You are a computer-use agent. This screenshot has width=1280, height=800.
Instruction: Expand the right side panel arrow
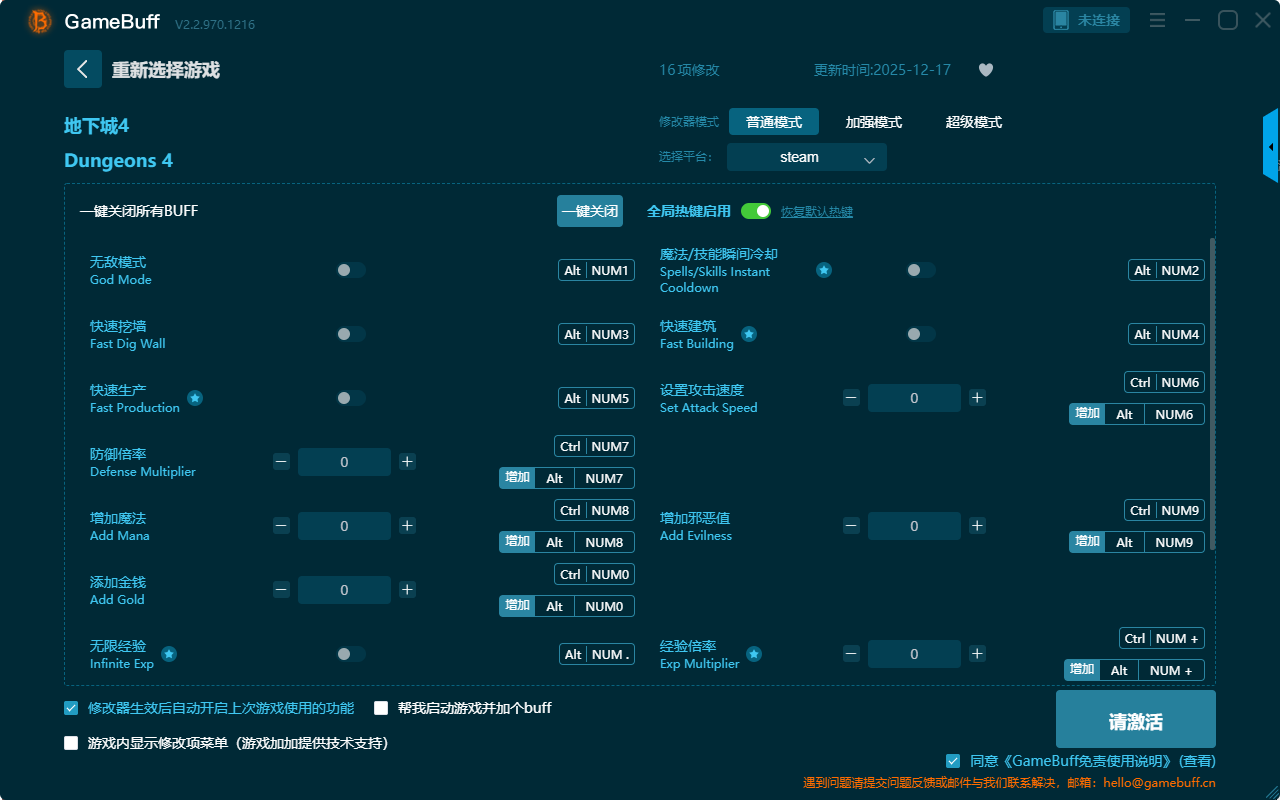tap(1270, 147)
